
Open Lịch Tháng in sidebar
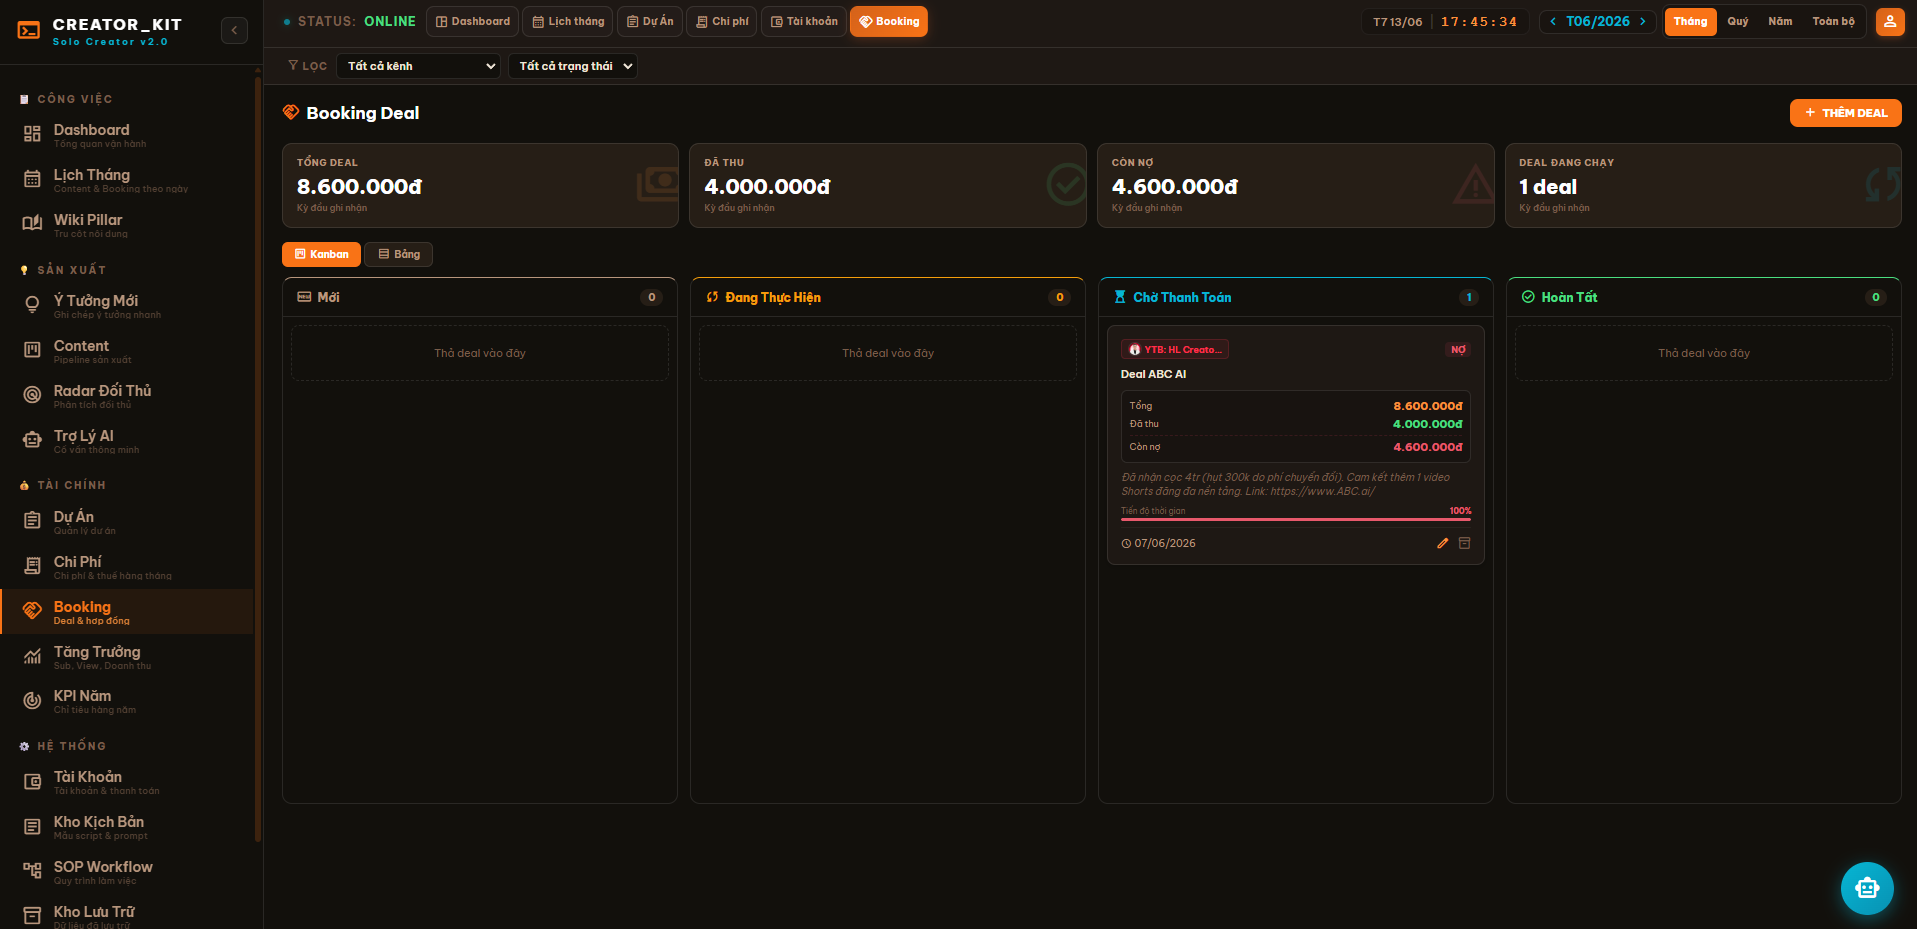pos(127,180)
